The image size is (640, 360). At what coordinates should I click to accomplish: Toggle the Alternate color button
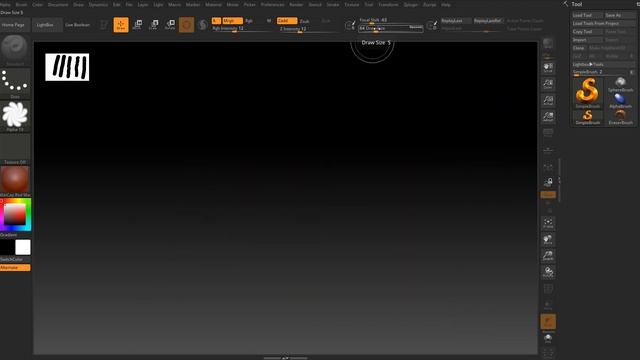[x=15, y=268]
